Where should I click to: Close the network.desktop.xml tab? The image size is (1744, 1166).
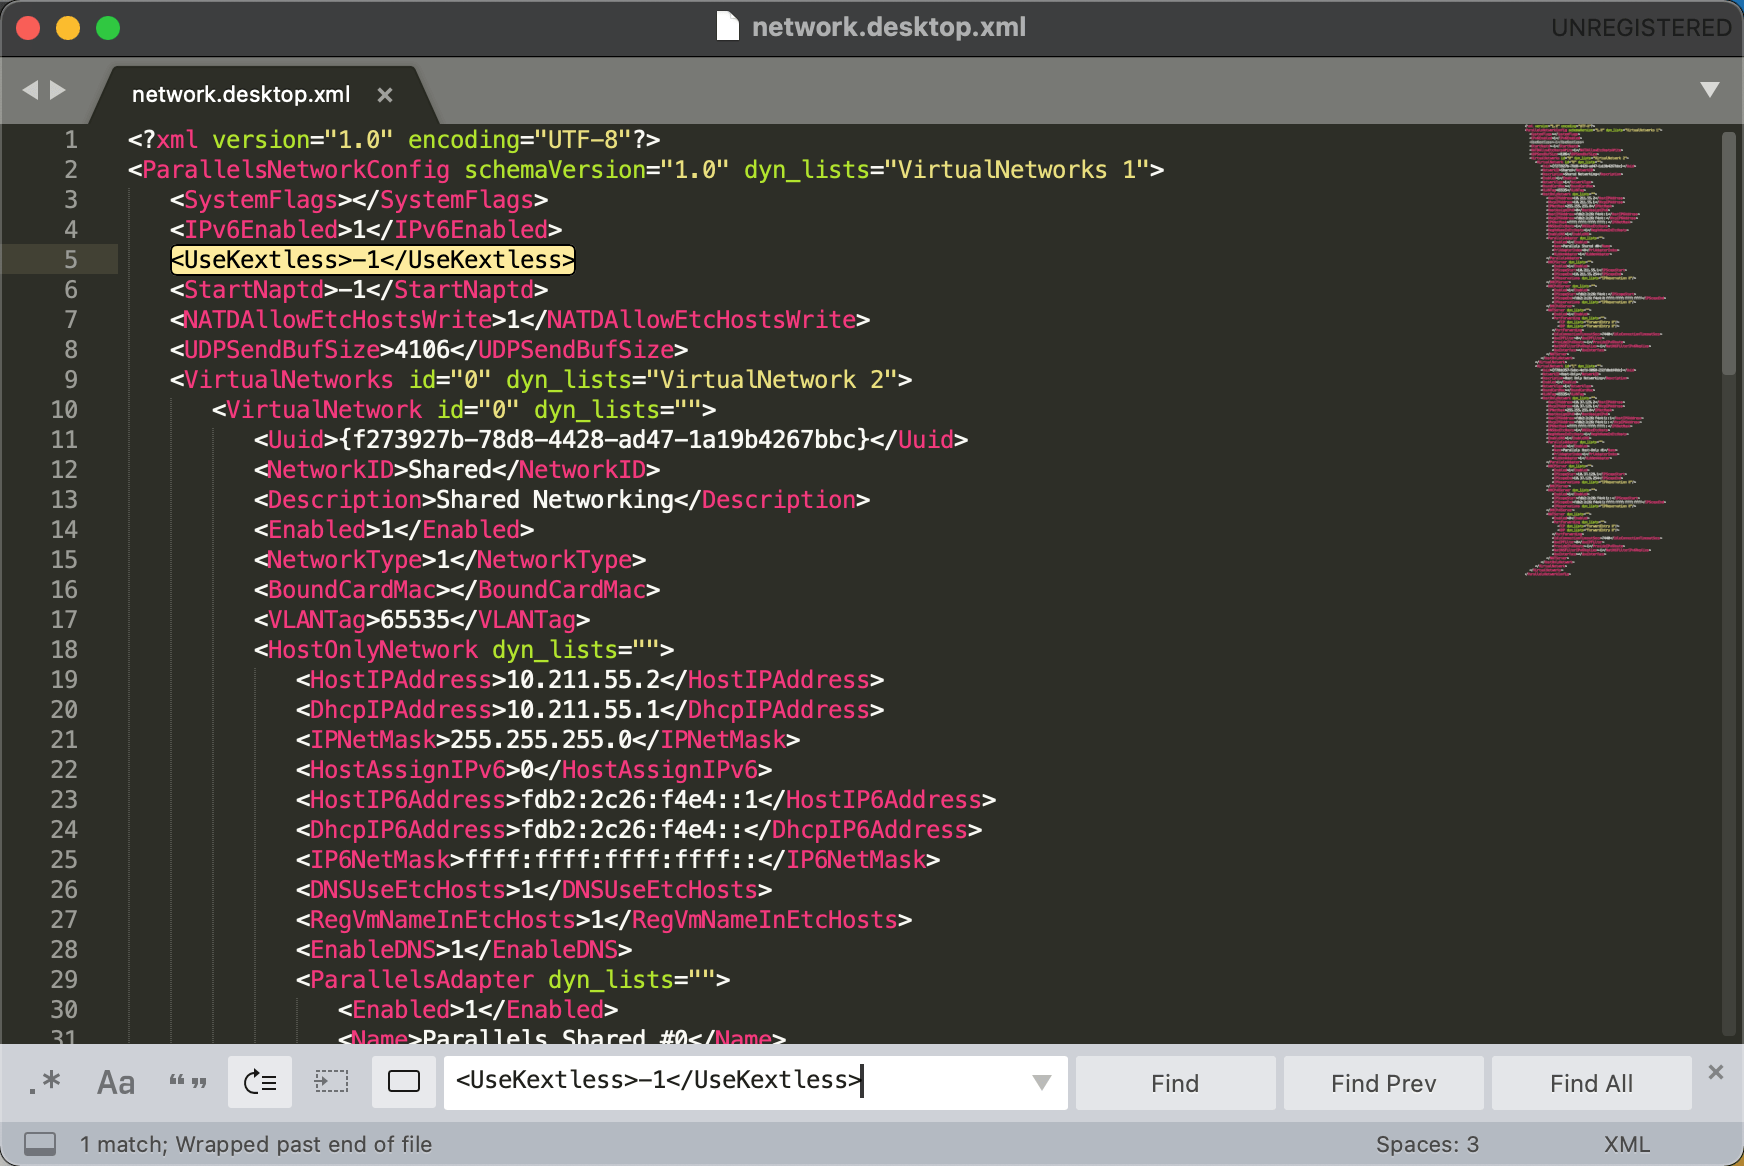pyautogui.click(x=385, y=95)
